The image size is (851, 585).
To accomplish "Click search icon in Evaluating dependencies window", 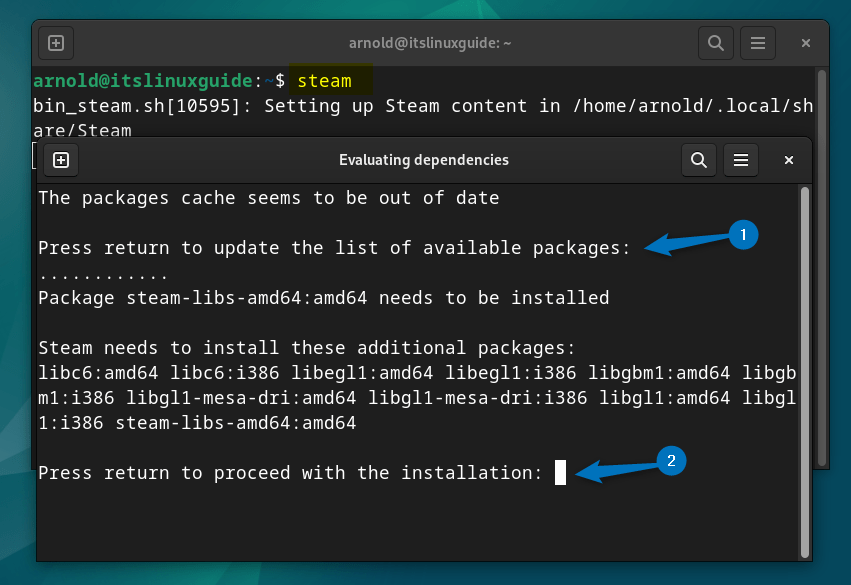I will [698, 160].
